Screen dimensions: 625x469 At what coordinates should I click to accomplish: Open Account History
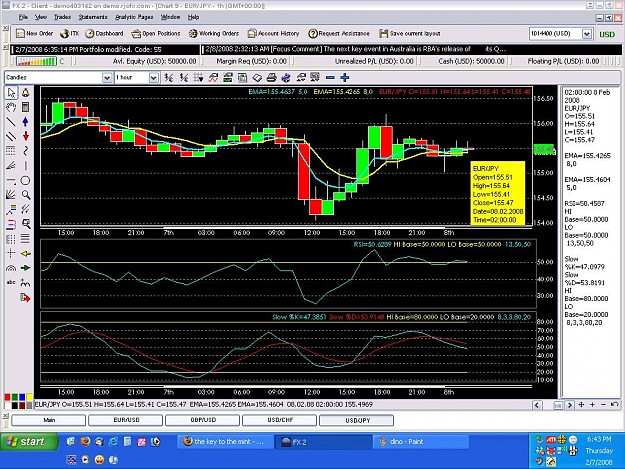click(x=273, y=33)
